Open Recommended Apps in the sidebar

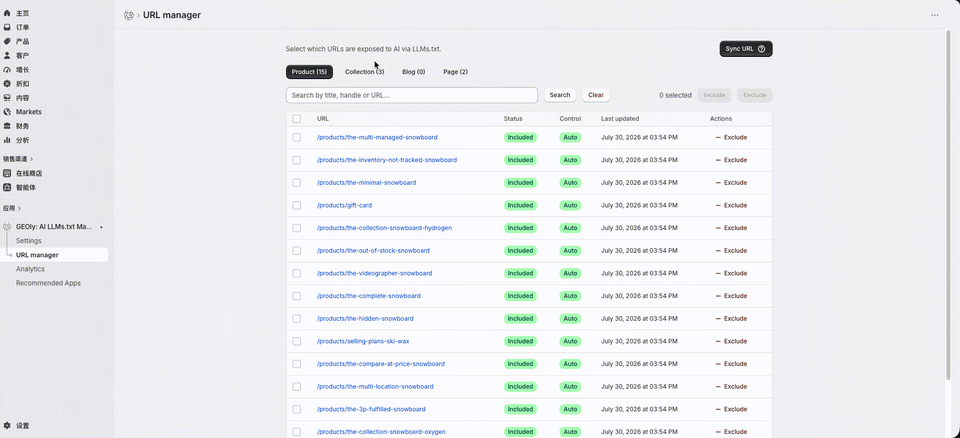48,283
